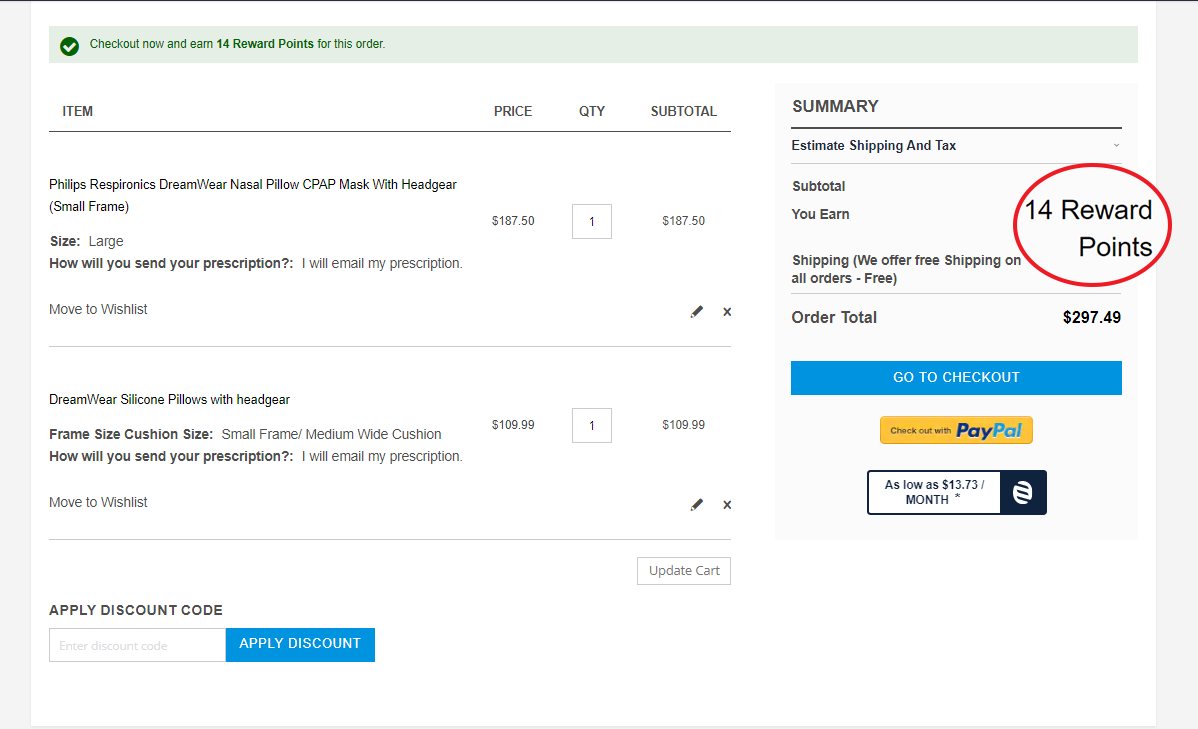Screen dimensions: 1198x729
Task: Click quantity field for the Philips DreamWear mask
Action: pos(591,222)
